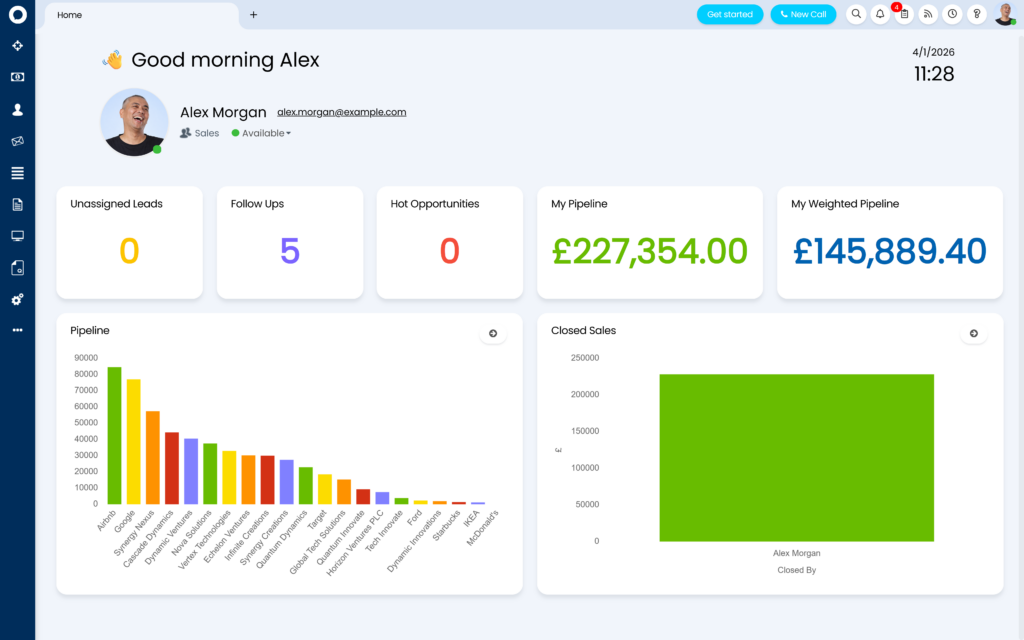Open the notifications bell
Screen dimensions: 1024x640
[880, 14]
